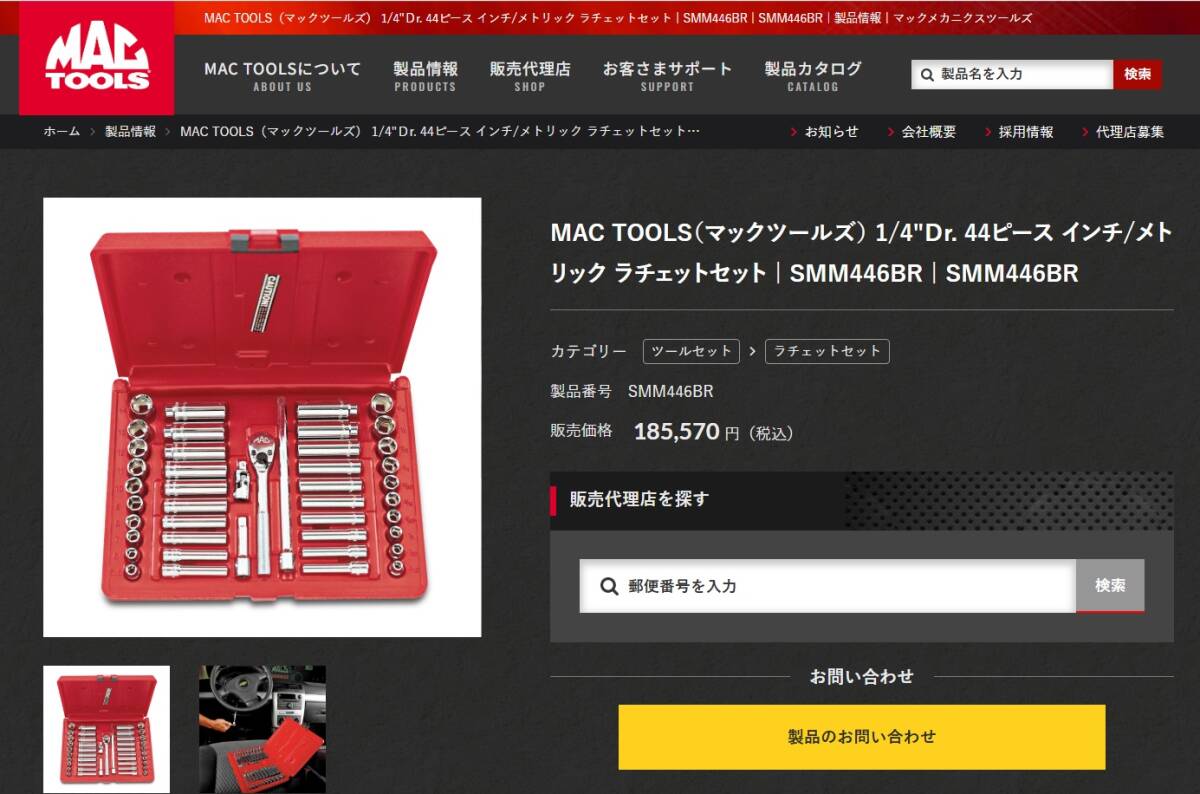Viewport: 1200px width, 794px height.
Task: Open the 販売代理店 SHOP menu
Action: (x=530, y=76)
